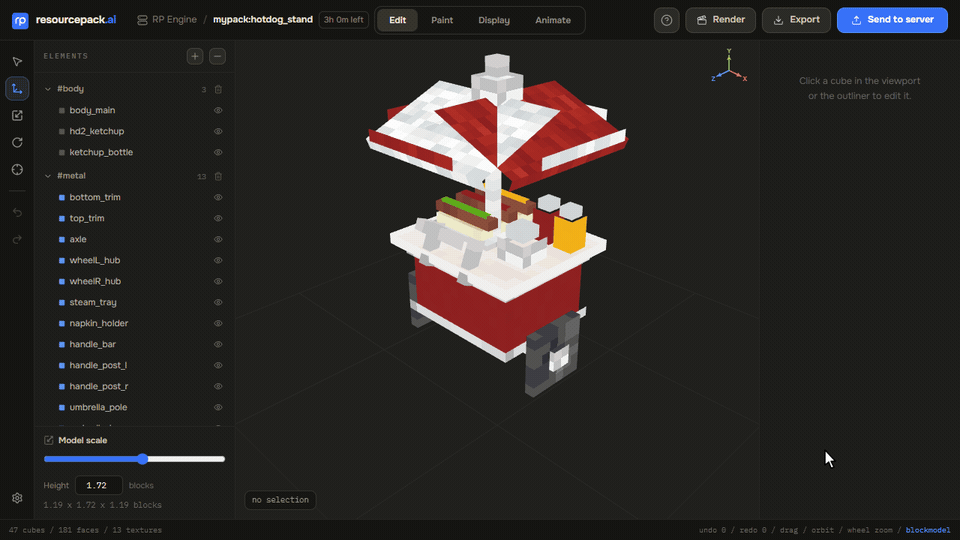Delete the #metal group trash icon
Image resolution: width=960 pixels, height=540 pixels.
point(218,176)
